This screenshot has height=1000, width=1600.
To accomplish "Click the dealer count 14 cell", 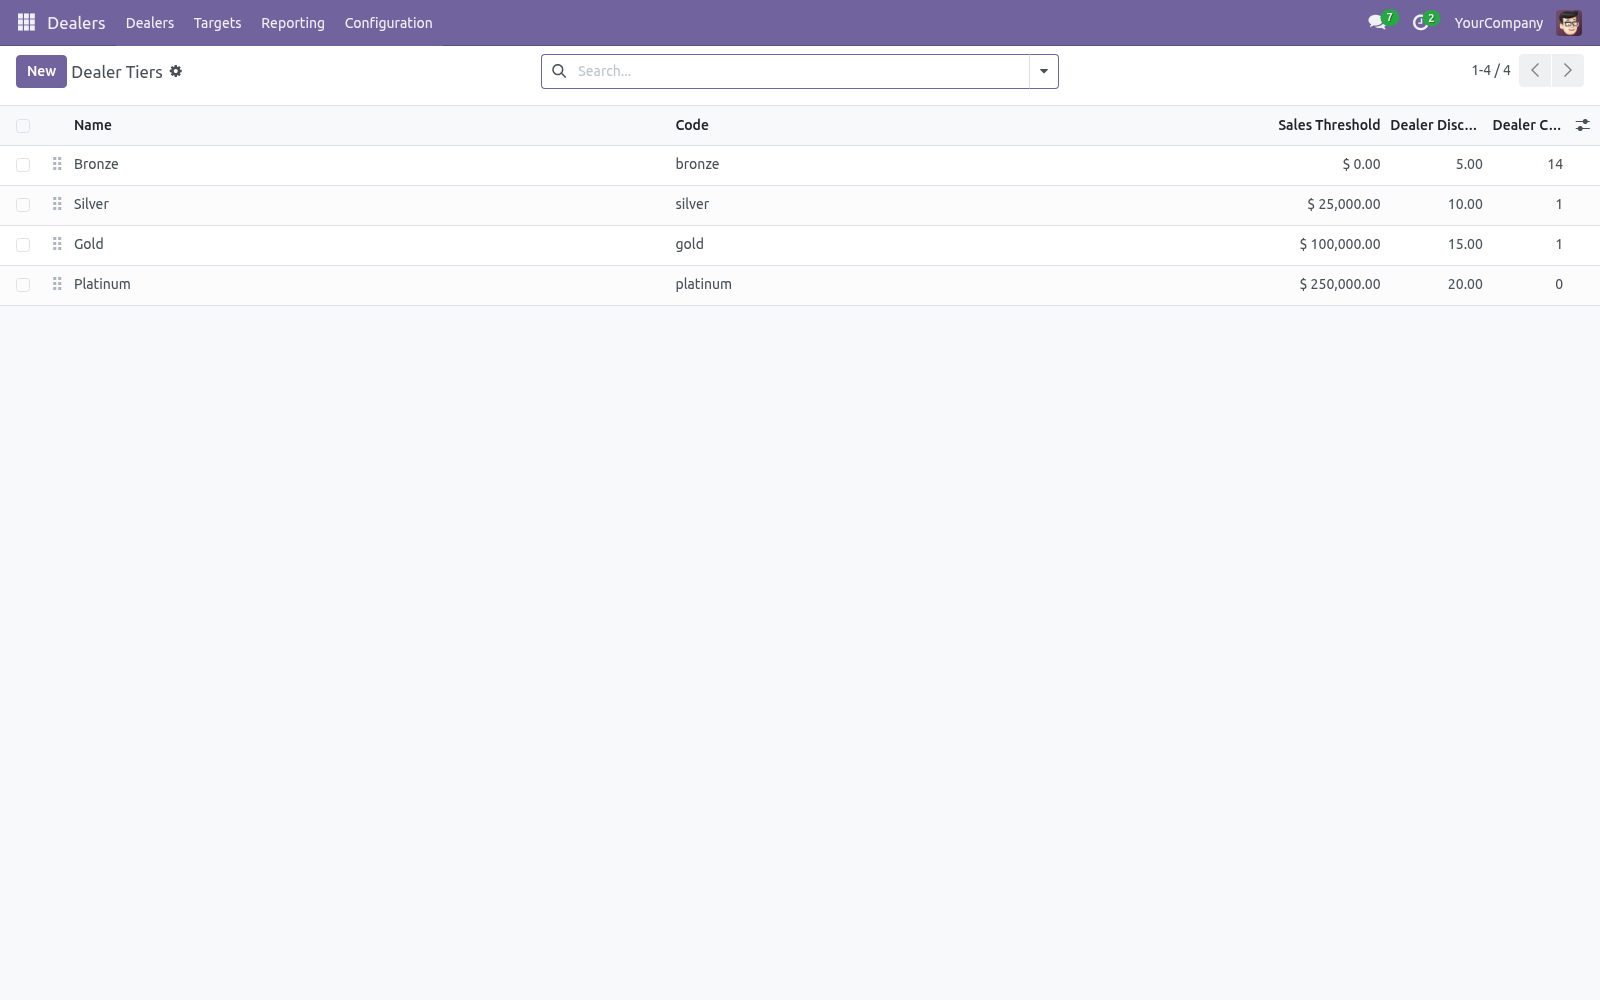I will coord(1554,164).
